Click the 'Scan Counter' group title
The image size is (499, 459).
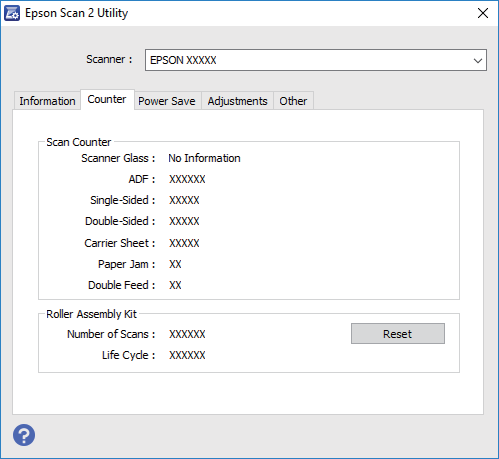(79, 142)
